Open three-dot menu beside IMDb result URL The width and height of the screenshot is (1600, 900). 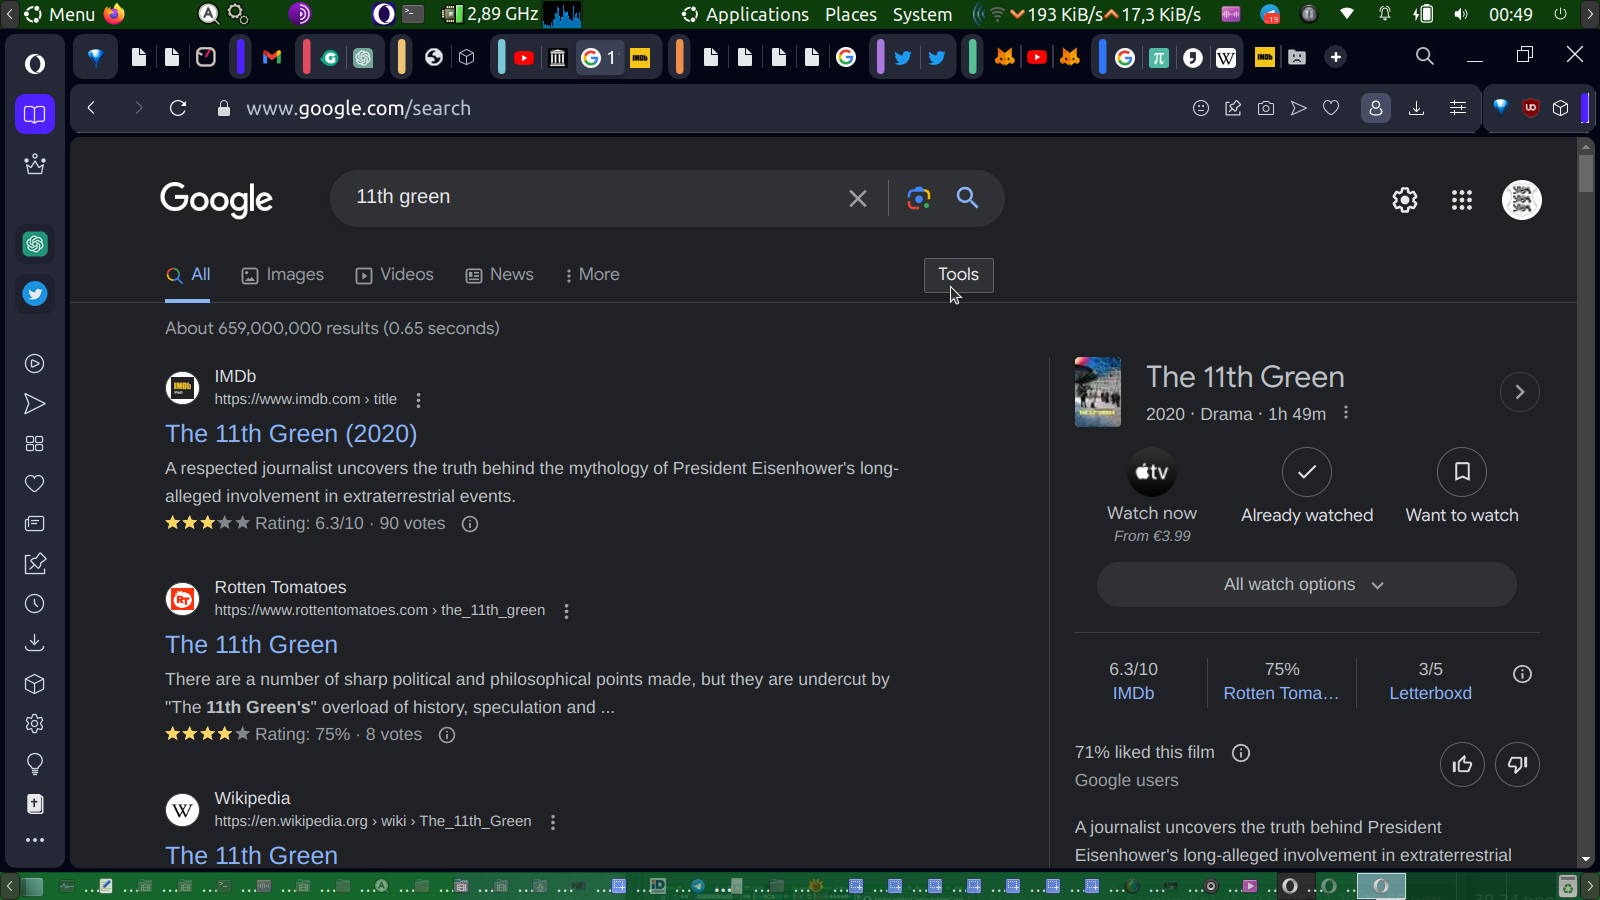(x=418, y=400)
